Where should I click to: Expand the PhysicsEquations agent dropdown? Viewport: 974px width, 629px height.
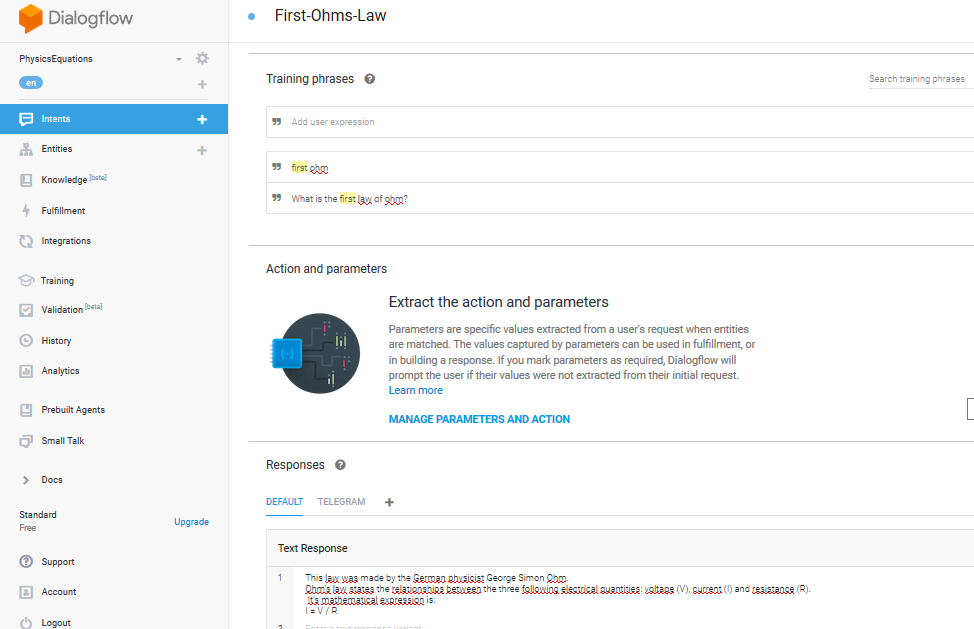click(x=179, y=59)
